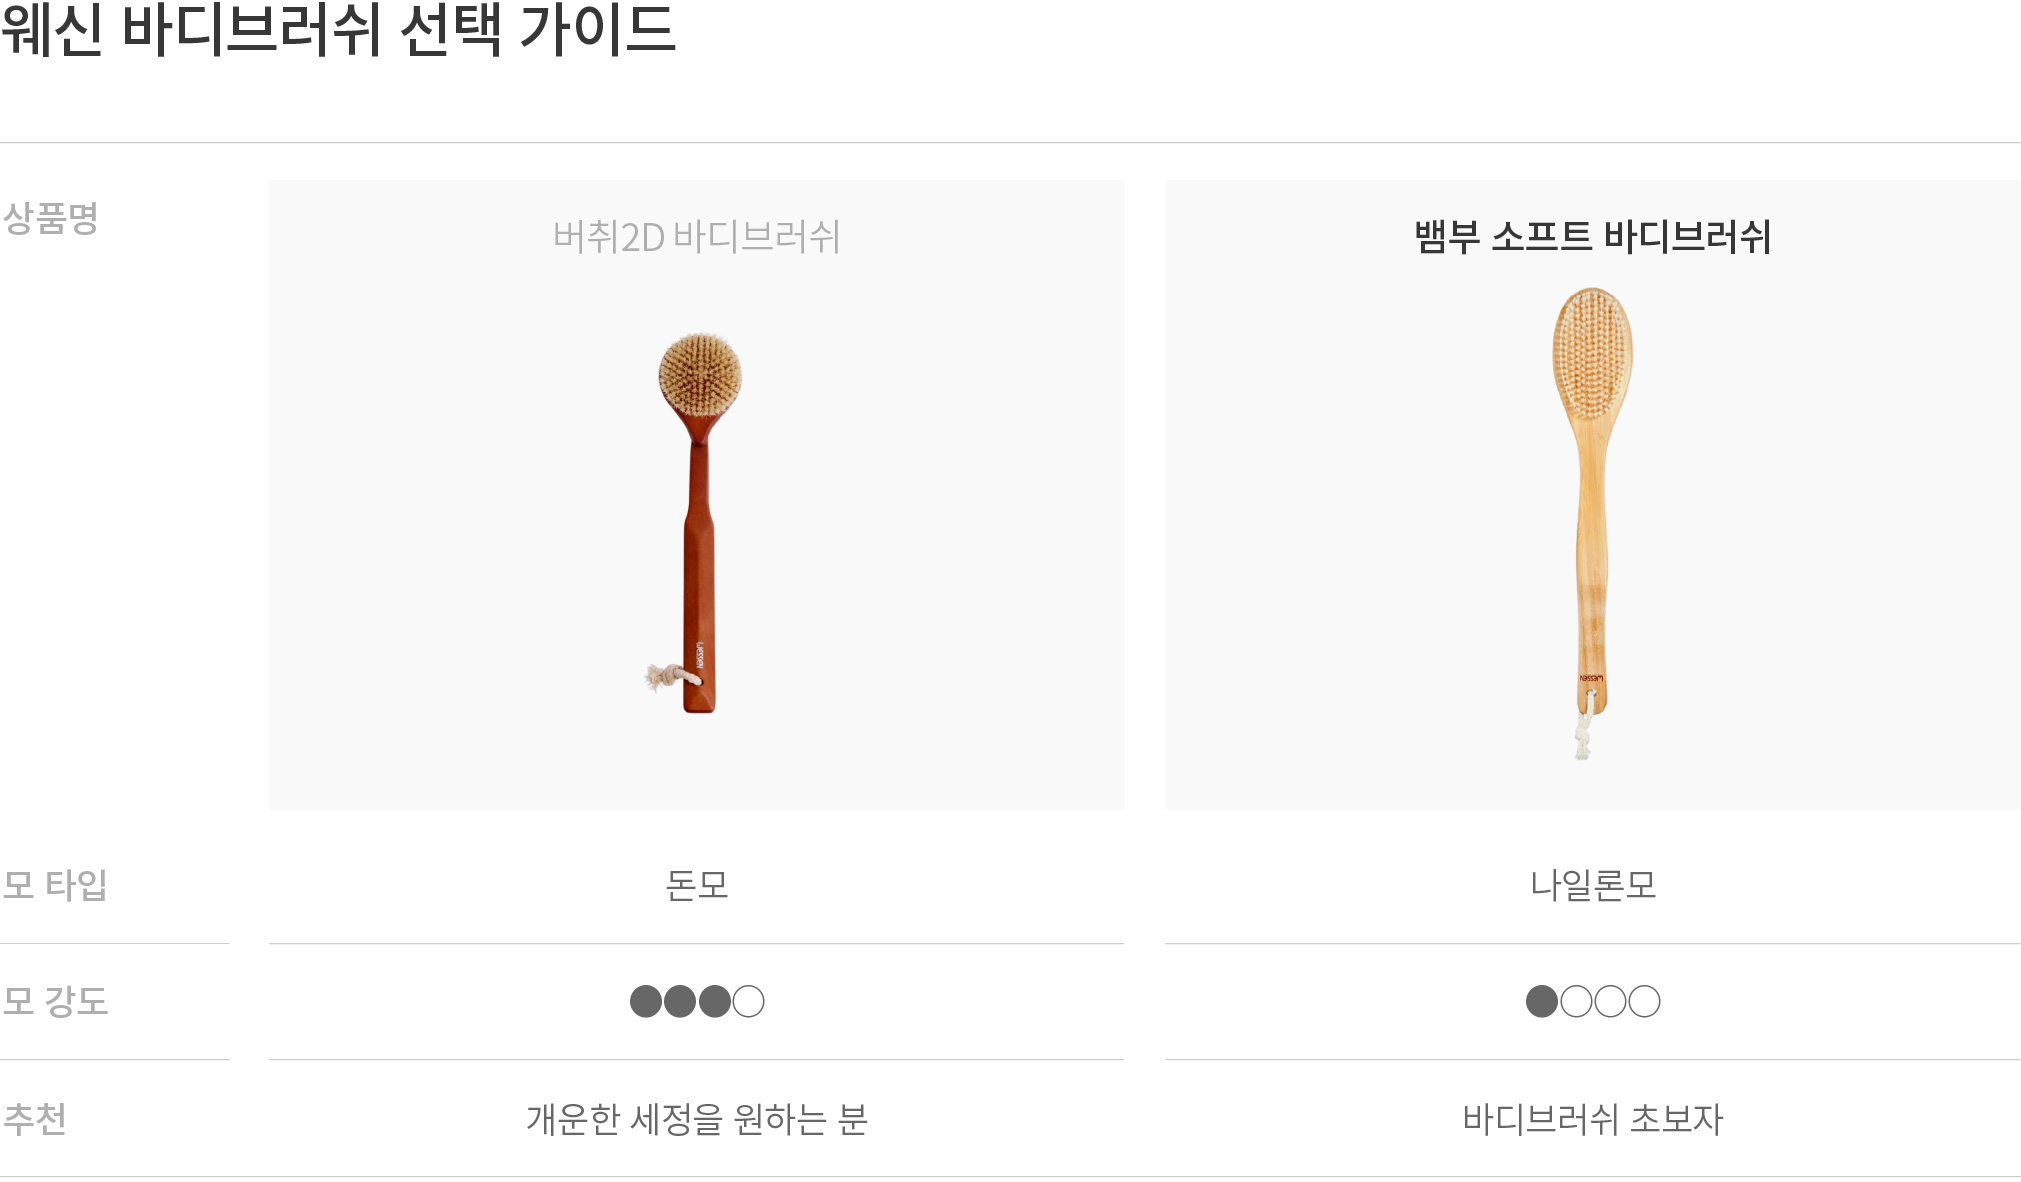Click the 개운한 세정을 원하는 분 recommendation
The width and height of the screenshot is (2021, 1182).
(x=697, y=1119)
